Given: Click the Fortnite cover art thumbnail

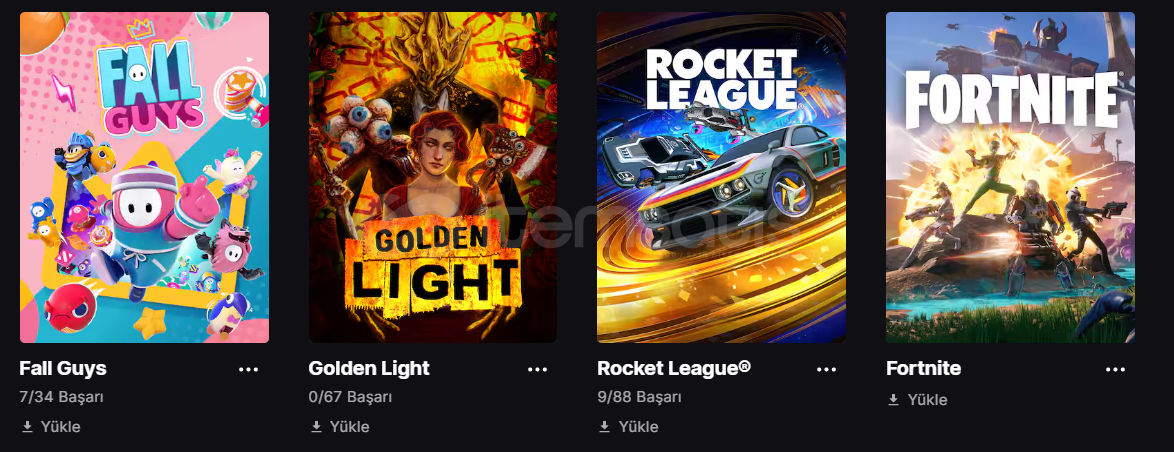Looking at the screenshot, I should point(1011,177).
